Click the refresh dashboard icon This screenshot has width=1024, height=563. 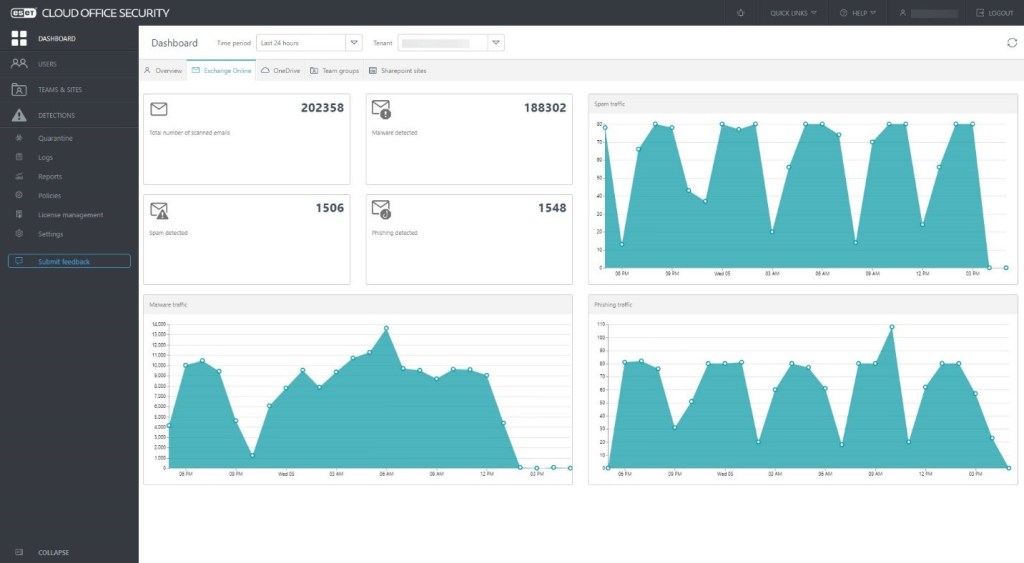[x=1011, y=43]
